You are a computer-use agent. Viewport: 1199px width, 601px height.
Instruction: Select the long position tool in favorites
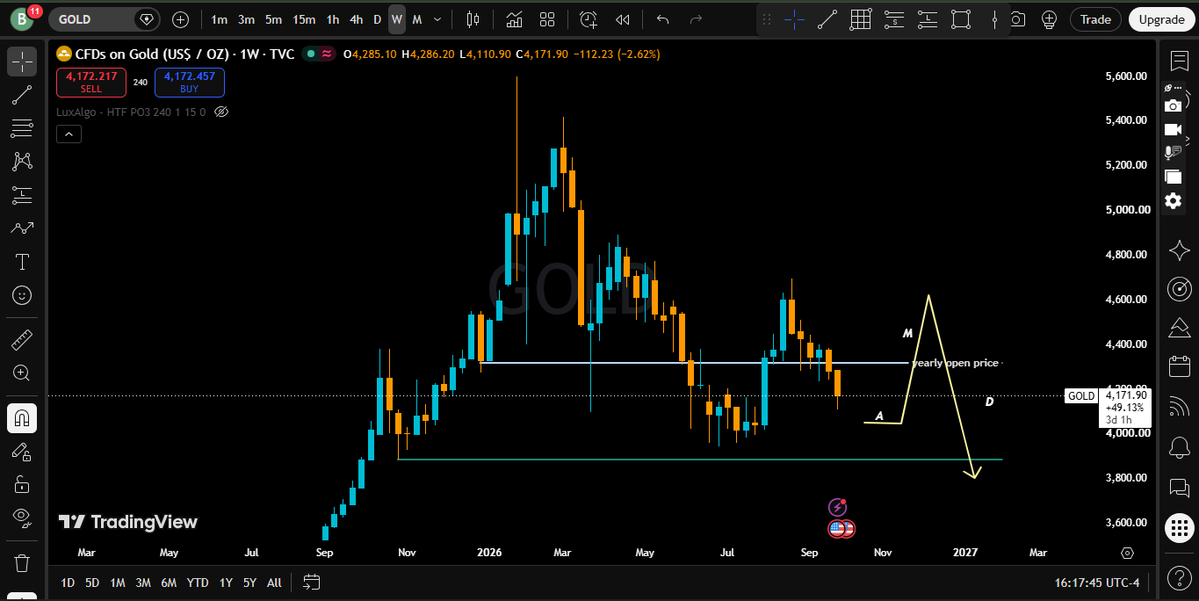928,20
